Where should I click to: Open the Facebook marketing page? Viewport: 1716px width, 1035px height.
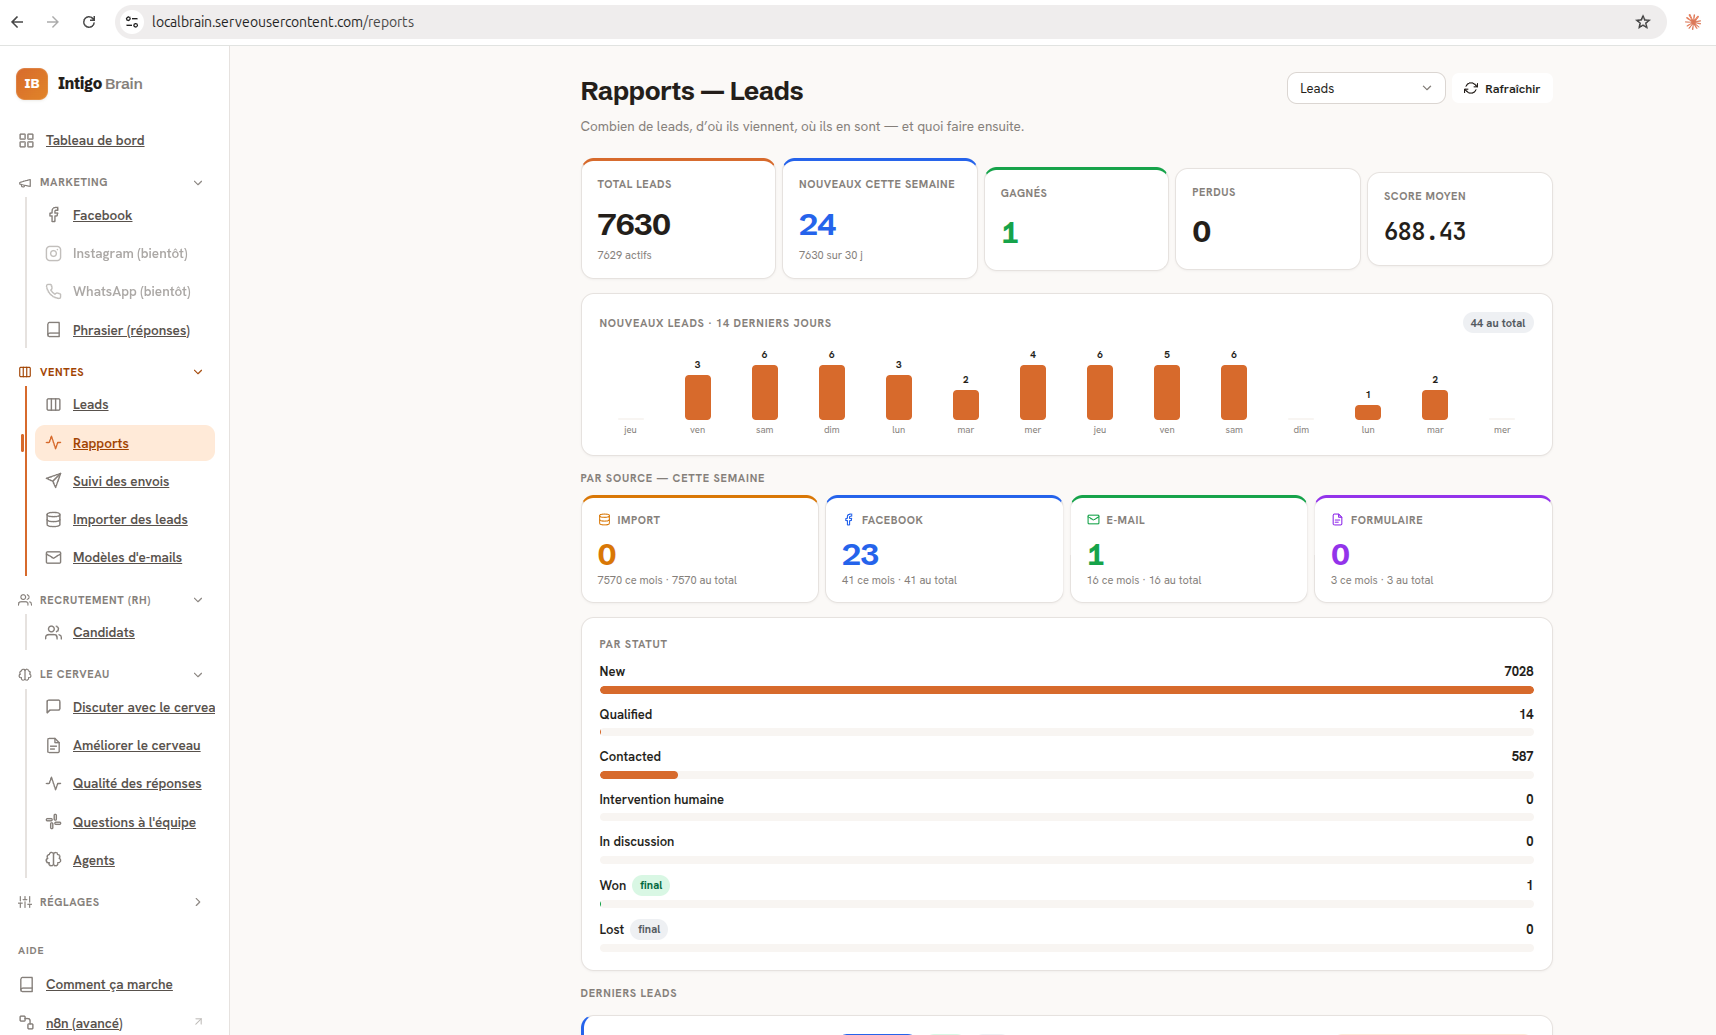[x=102, y=215]
